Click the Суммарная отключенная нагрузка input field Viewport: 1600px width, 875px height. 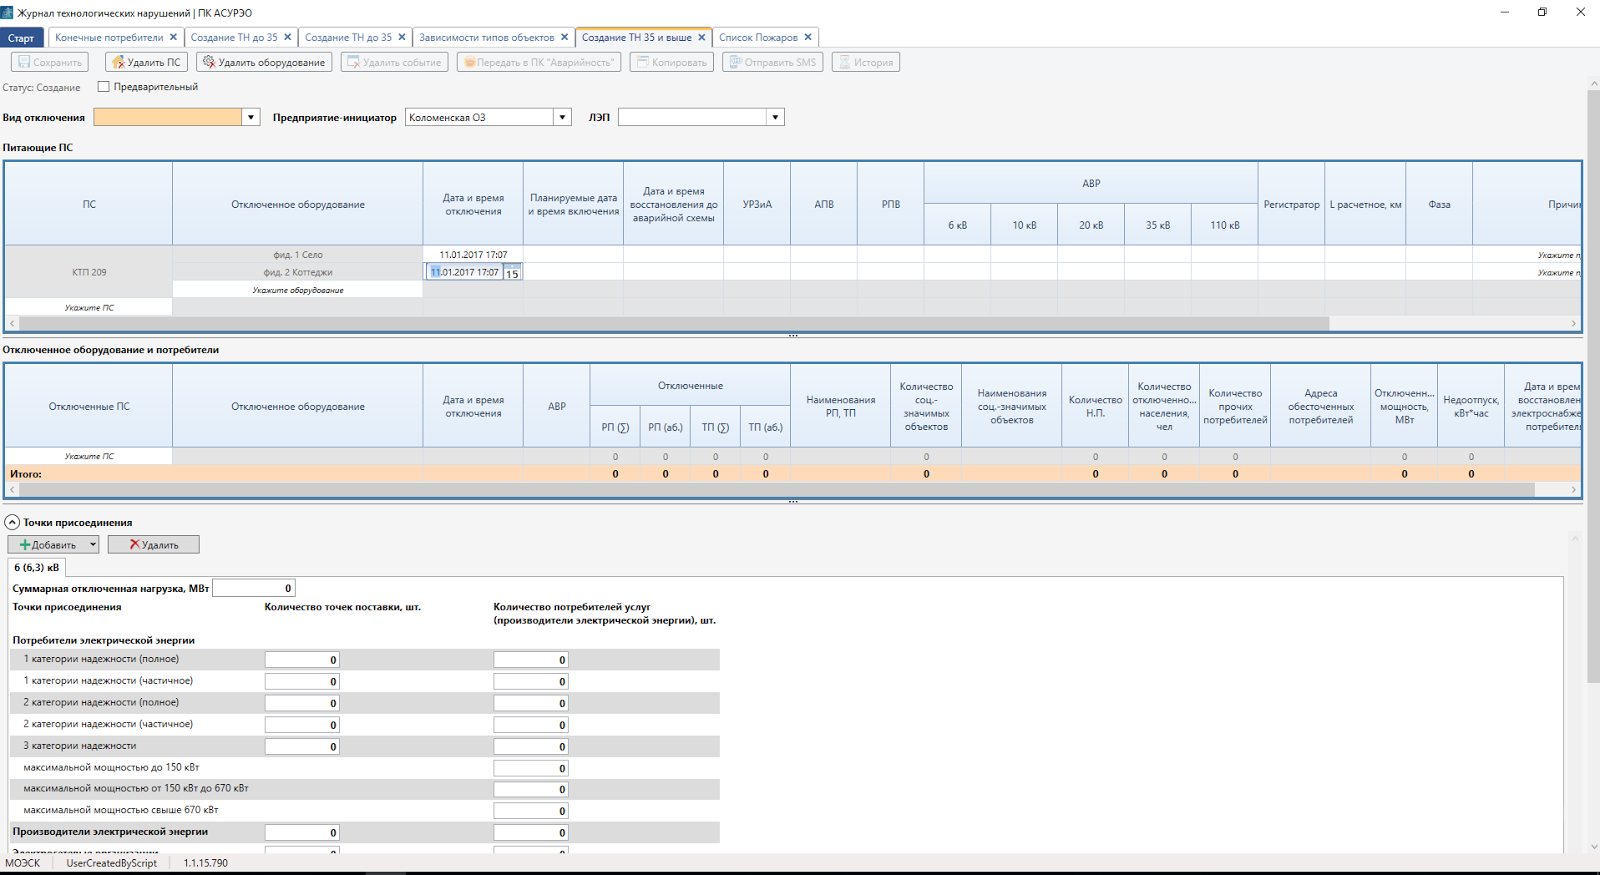click(253, 588)
